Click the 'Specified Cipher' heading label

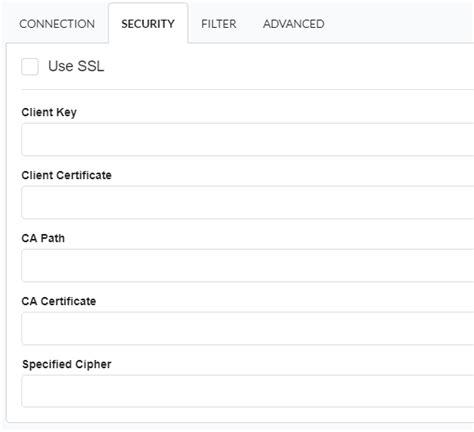tap(67, 364)
